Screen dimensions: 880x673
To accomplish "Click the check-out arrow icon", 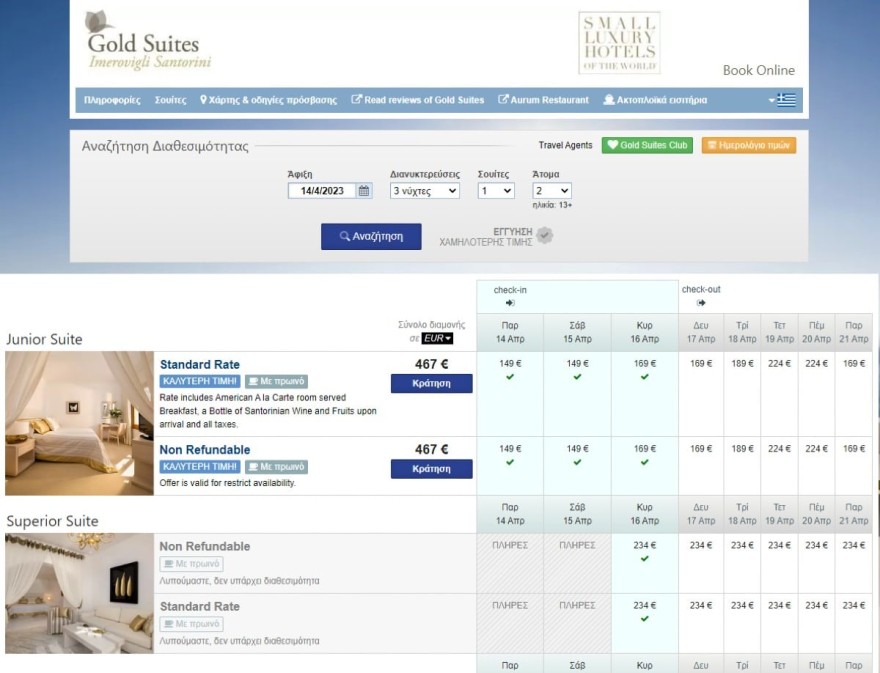I will (701, 303).
